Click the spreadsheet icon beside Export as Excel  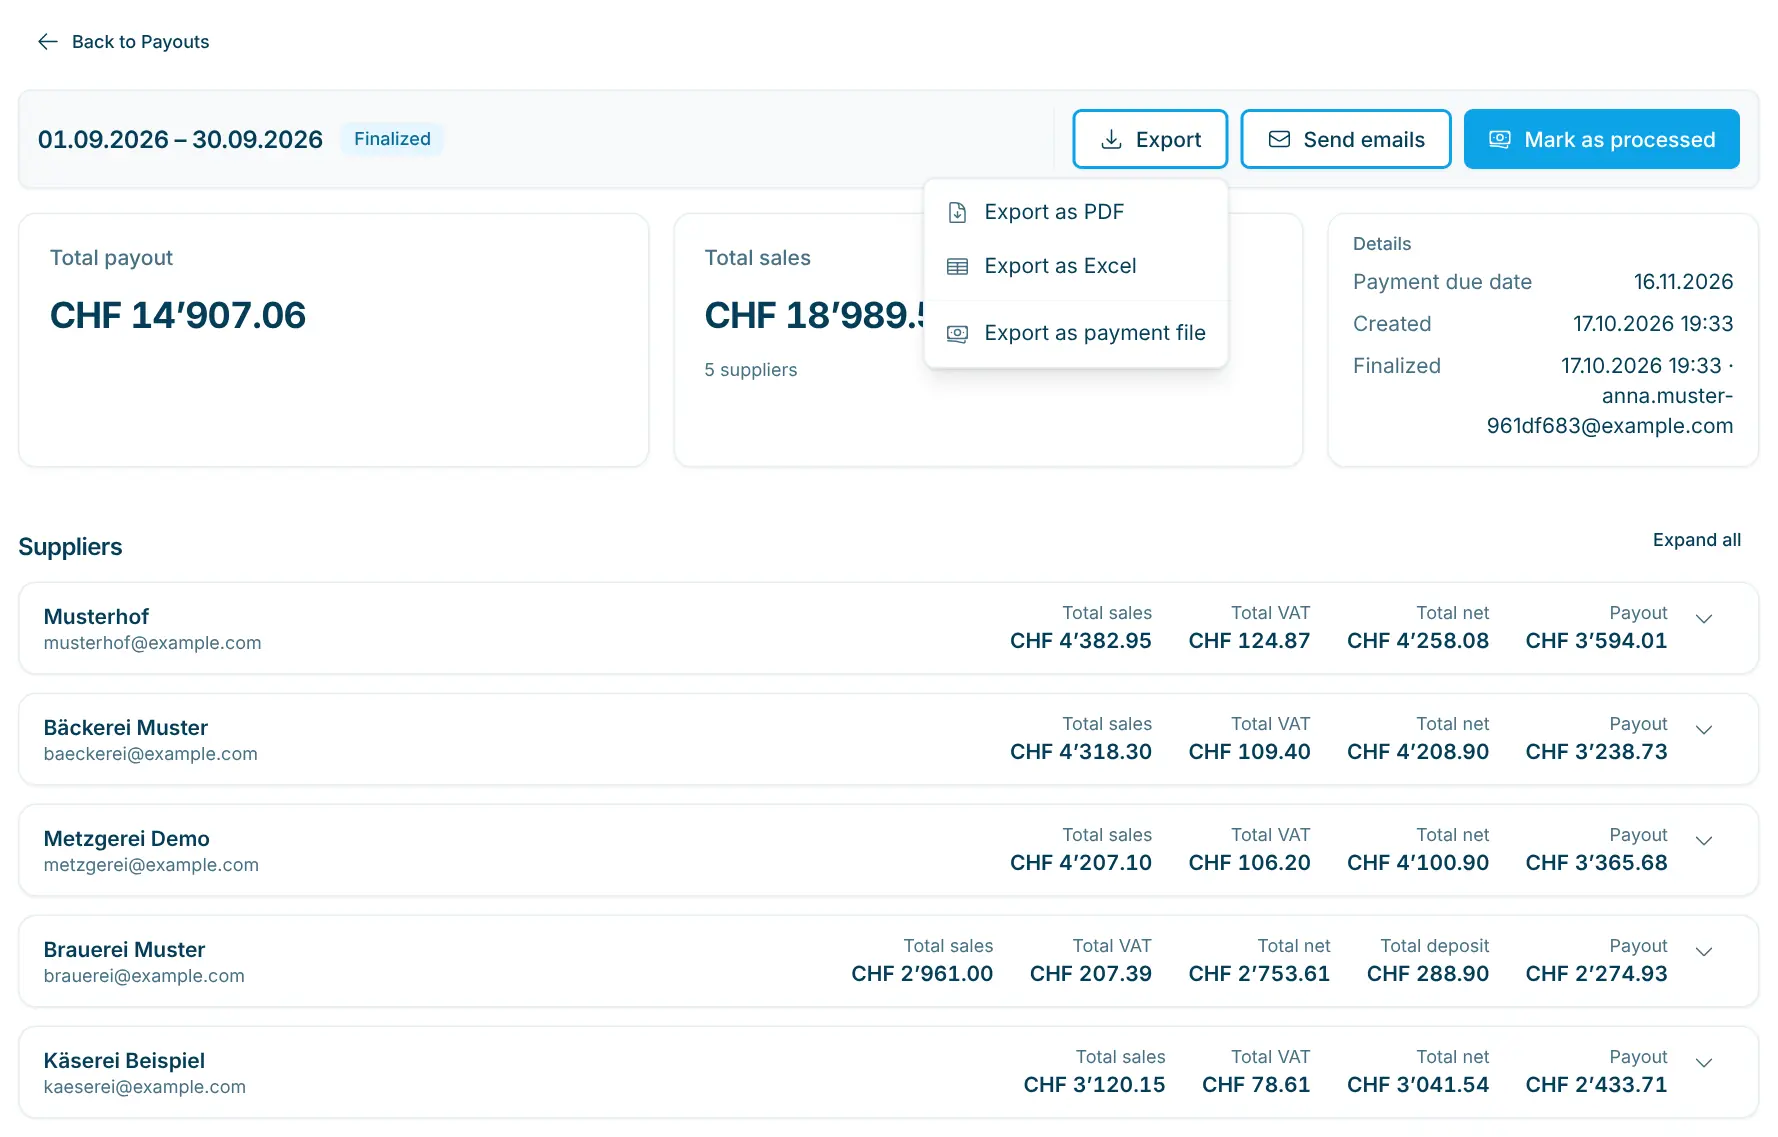click(957, 266)
